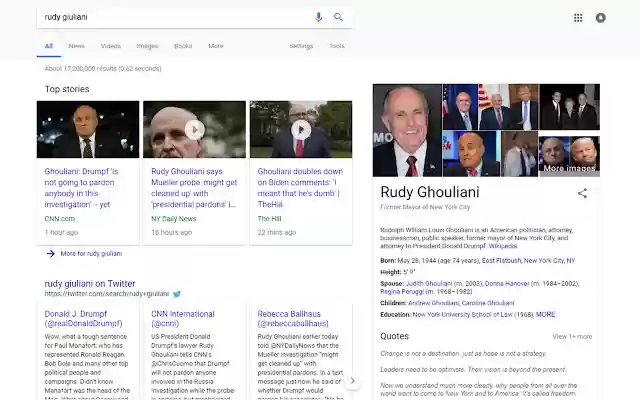Open child Caroline Ghouliani link
Screen dimensions: 640x400
pos(488,303)
